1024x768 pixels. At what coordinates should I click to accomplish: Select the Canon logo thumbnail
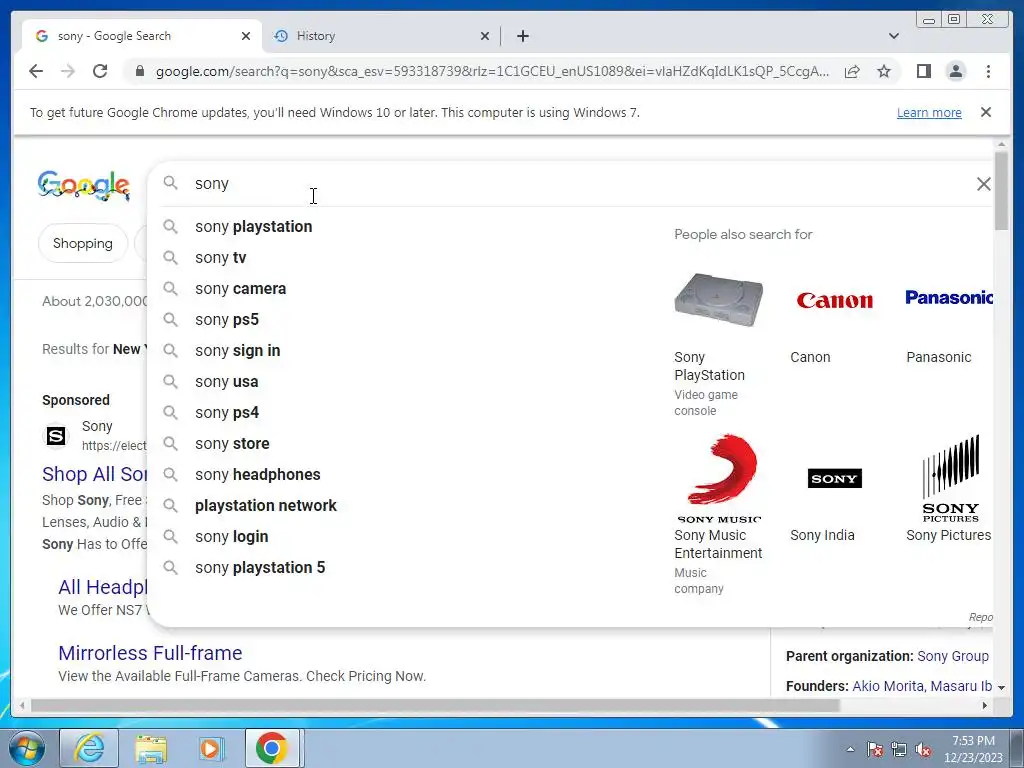point(835,300)
